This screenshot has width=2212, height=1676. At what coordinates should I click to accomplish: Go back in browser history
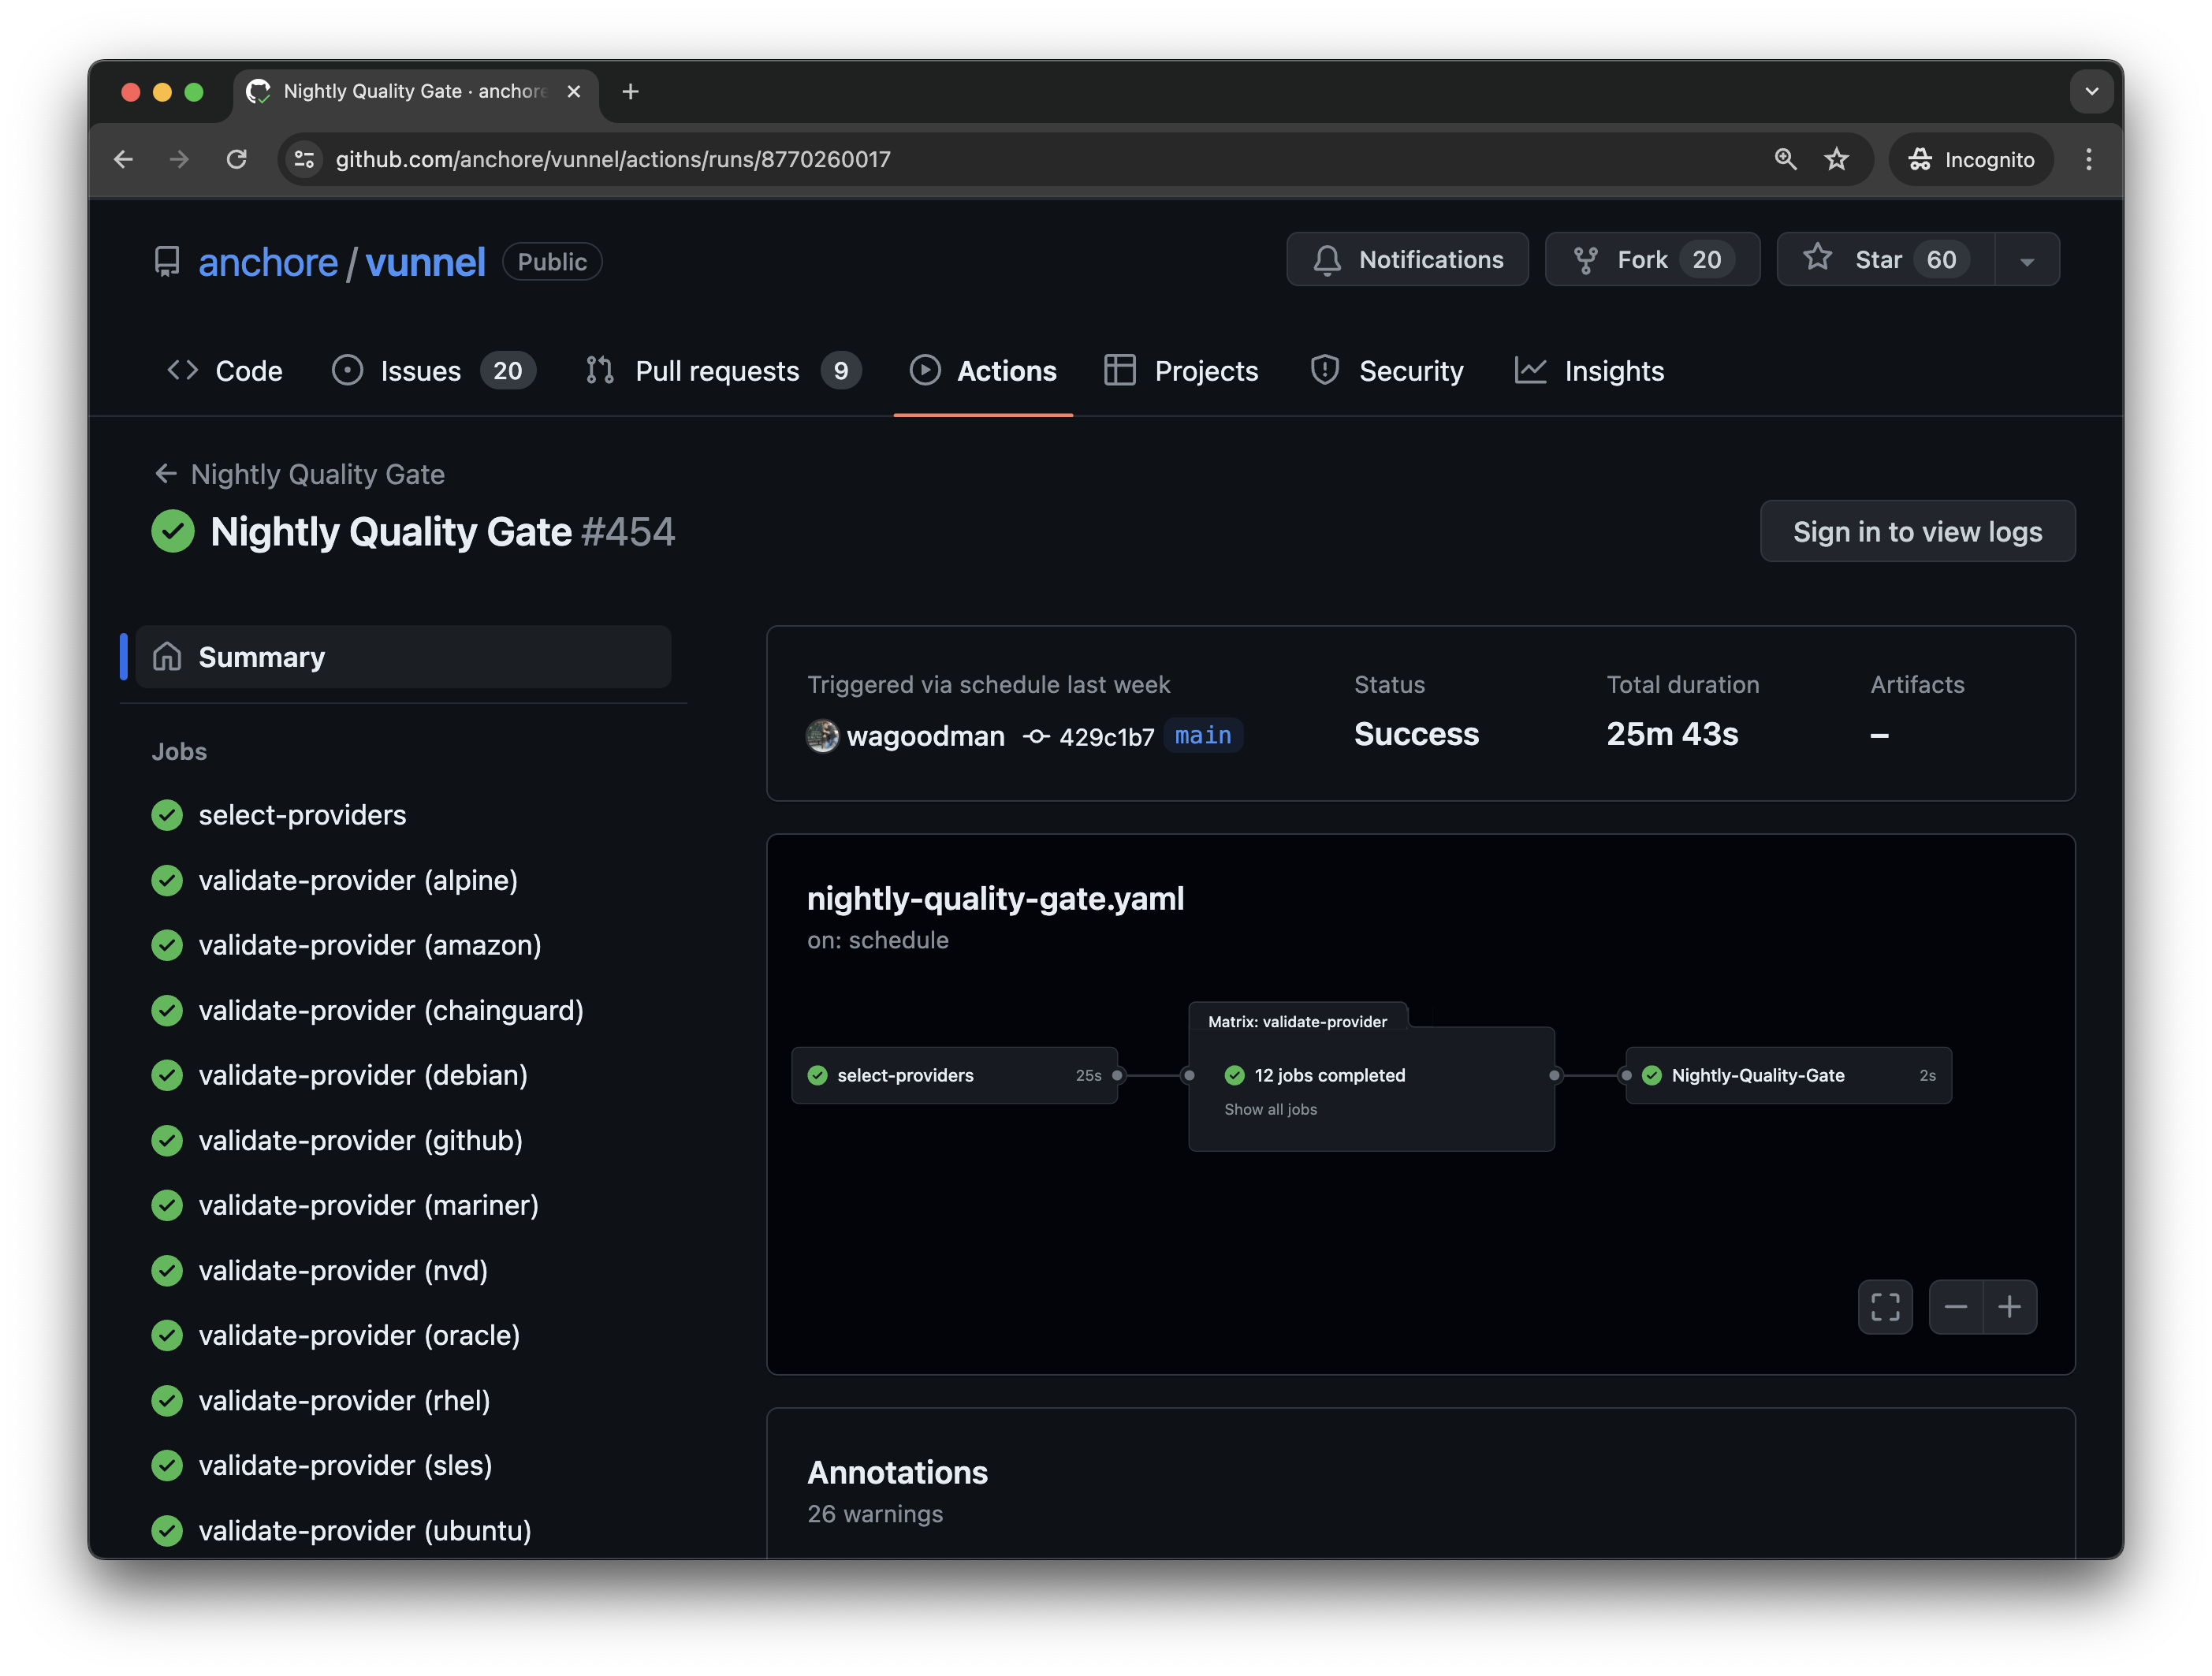click(124, 159)
